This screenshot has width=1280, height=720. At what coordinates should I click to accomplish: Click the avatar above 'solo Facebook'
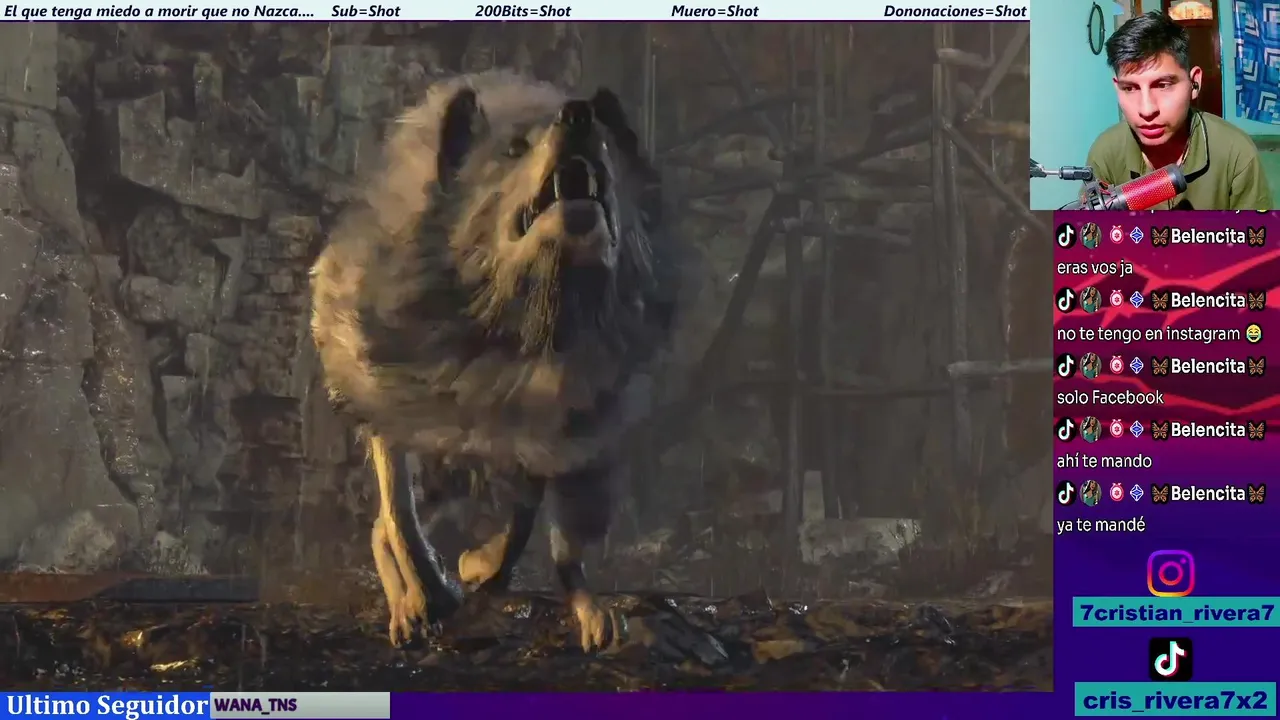coord(1091,366)
